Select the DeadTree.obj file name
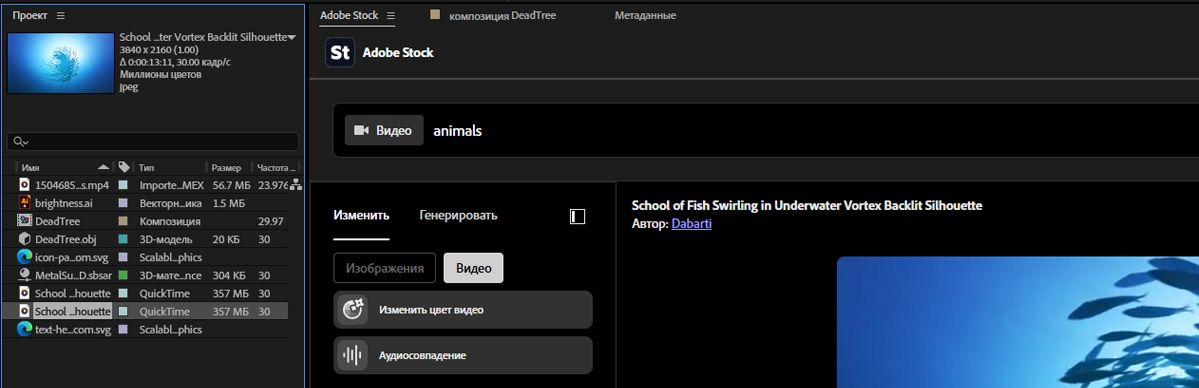 click(x=66, y=239)
